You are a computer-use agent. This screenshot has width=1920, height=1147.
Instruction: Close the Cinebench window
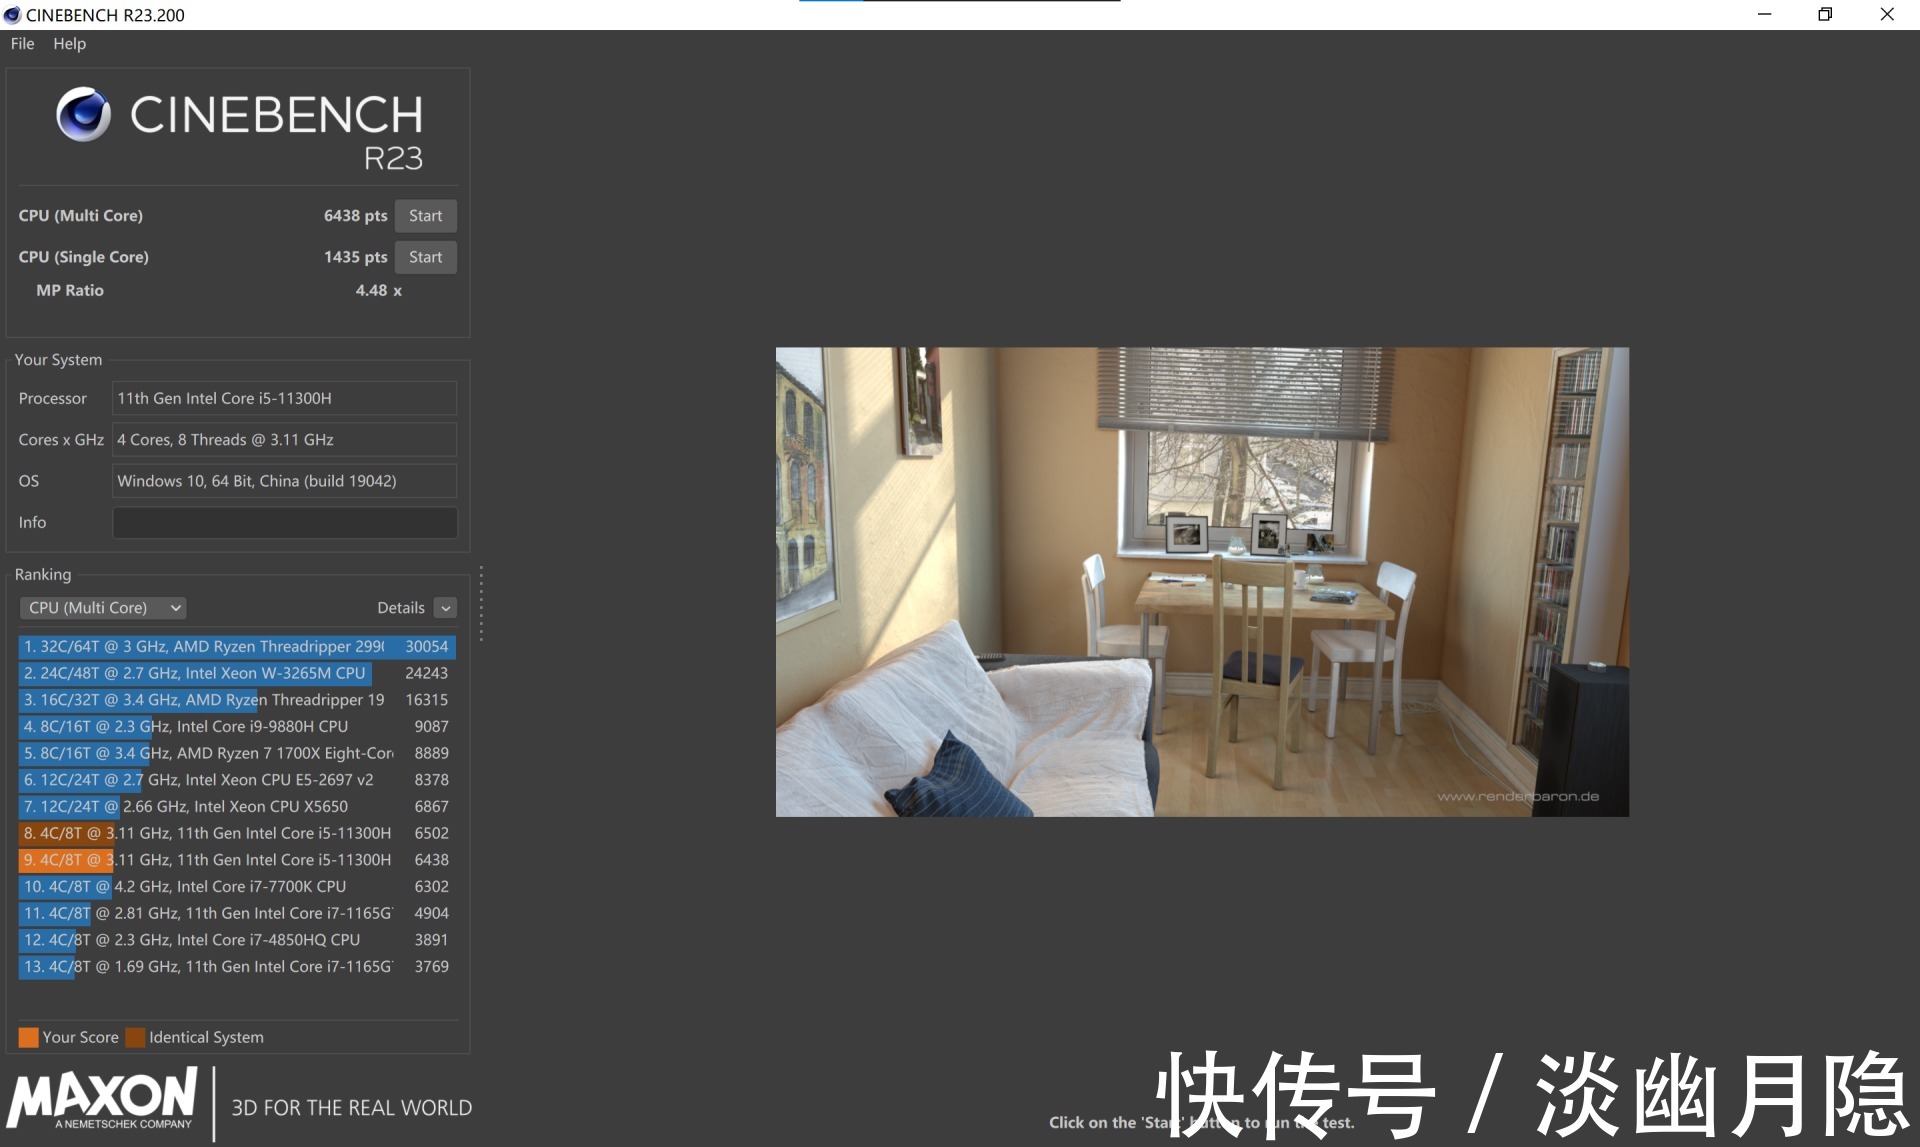click(1887, 15)
